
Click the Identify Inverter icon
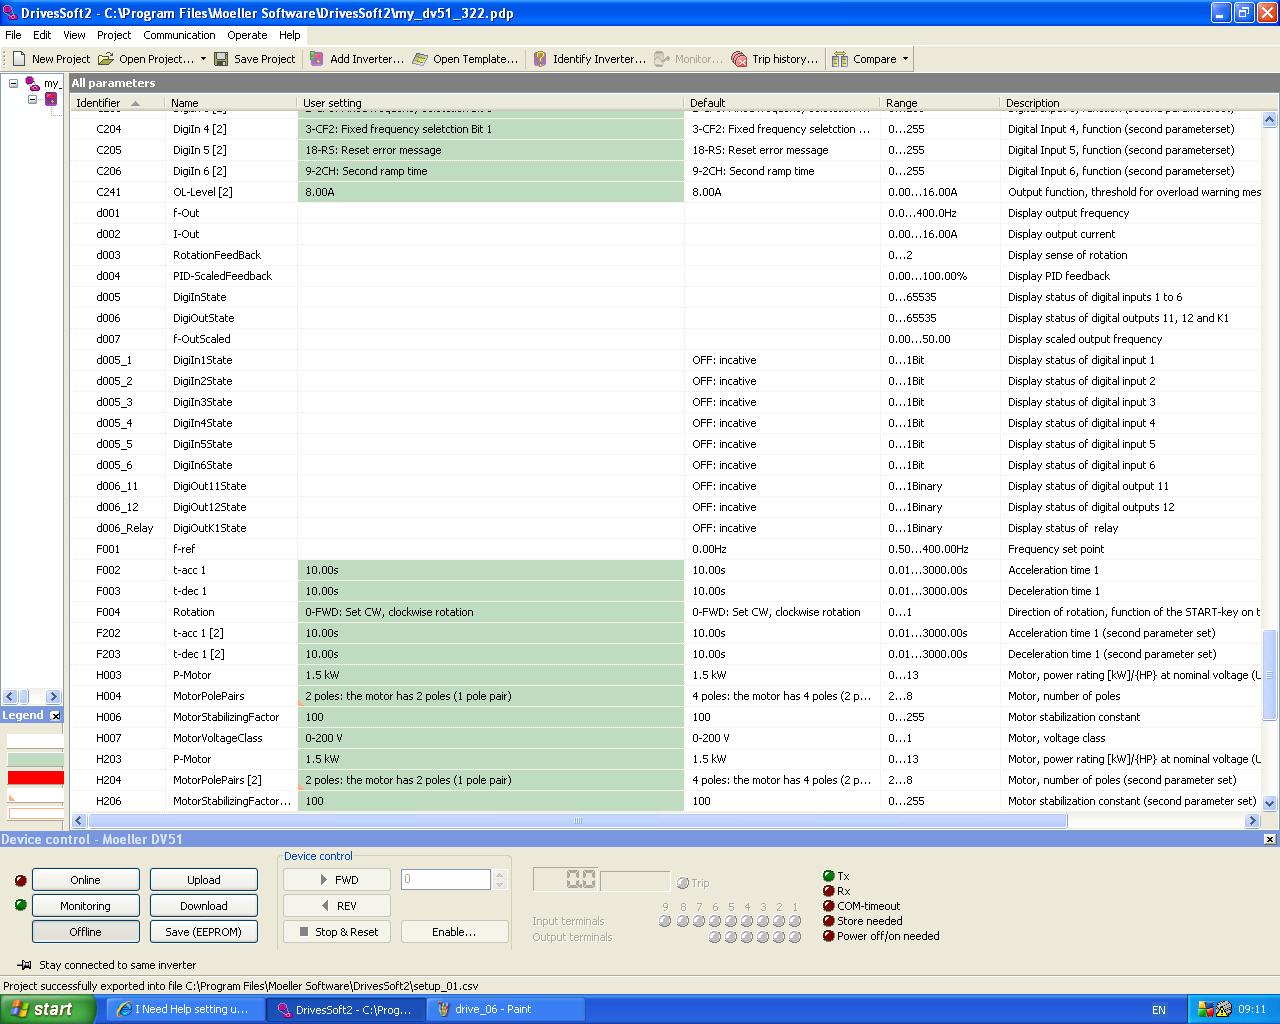[540, 59]
